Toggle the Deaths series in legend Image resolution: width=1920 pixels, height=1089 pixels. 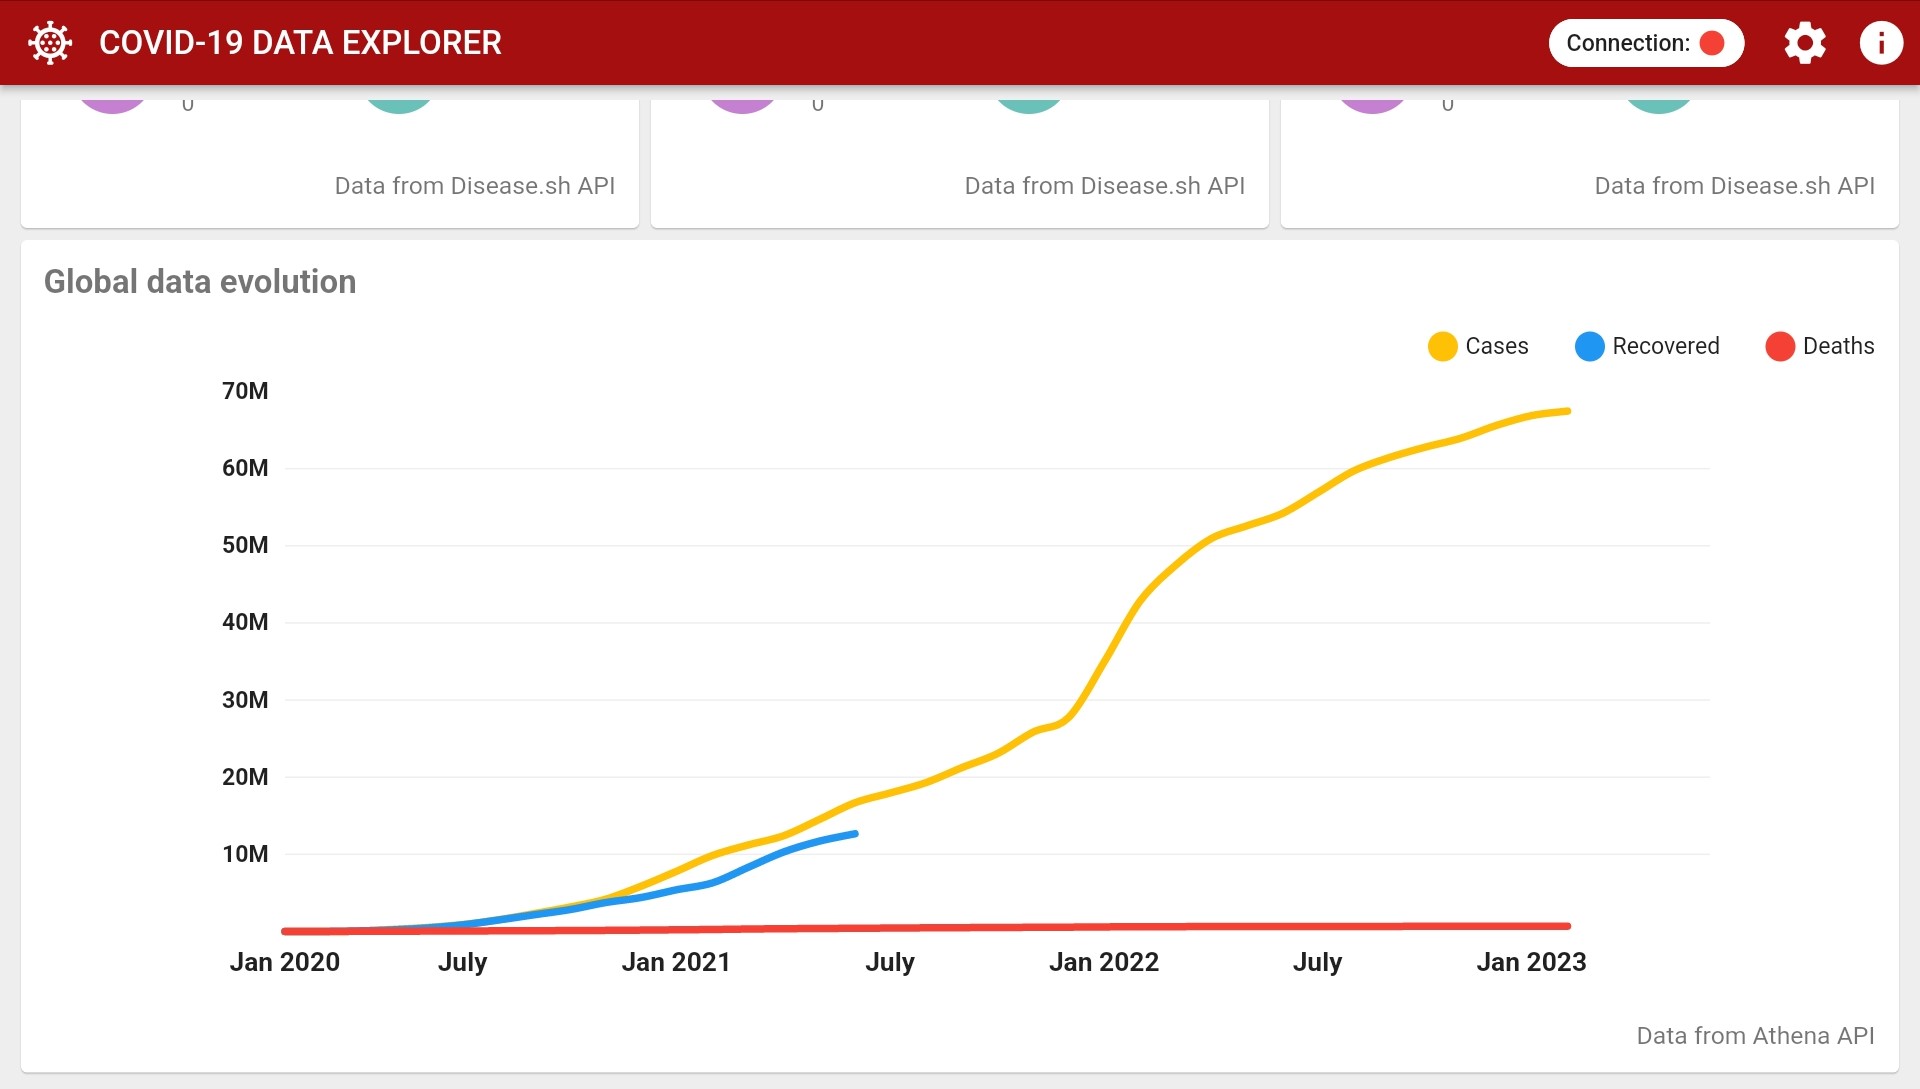click(1837, 346)
